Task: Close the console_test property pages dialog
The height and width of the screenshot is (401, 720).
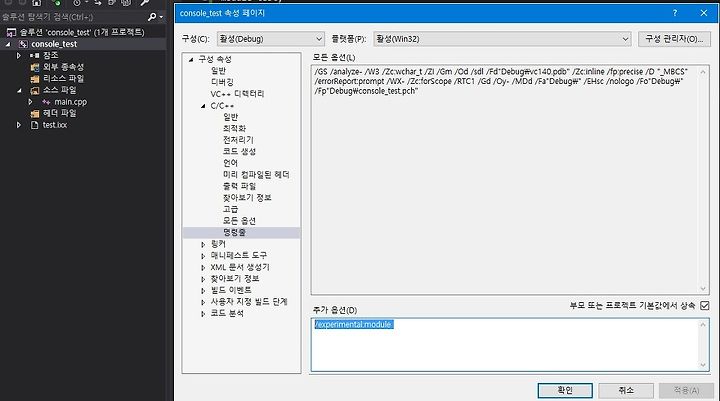Action: (704, 13)
